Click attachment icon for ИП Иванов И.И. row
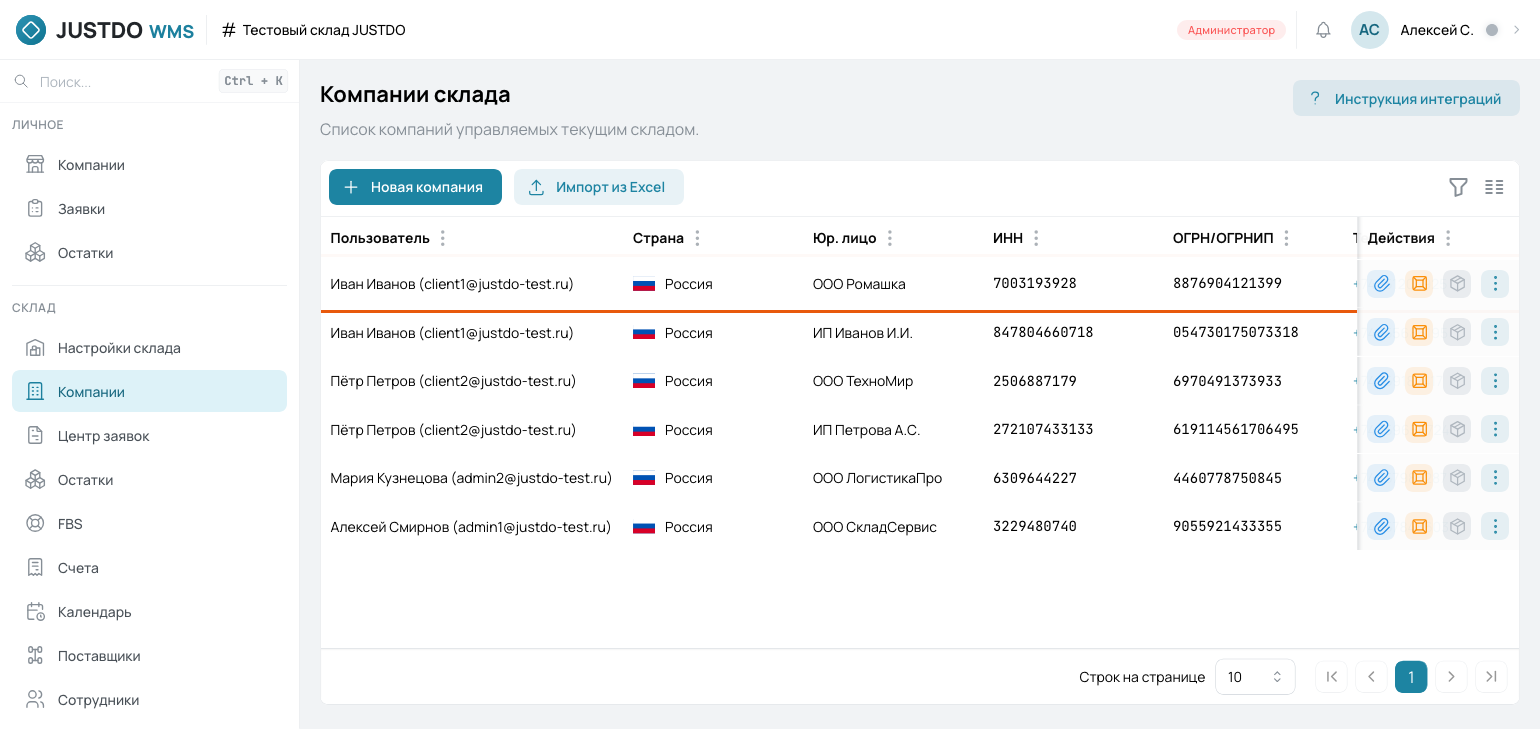Screen dimensions: 1540x729 pos(1381,332)
